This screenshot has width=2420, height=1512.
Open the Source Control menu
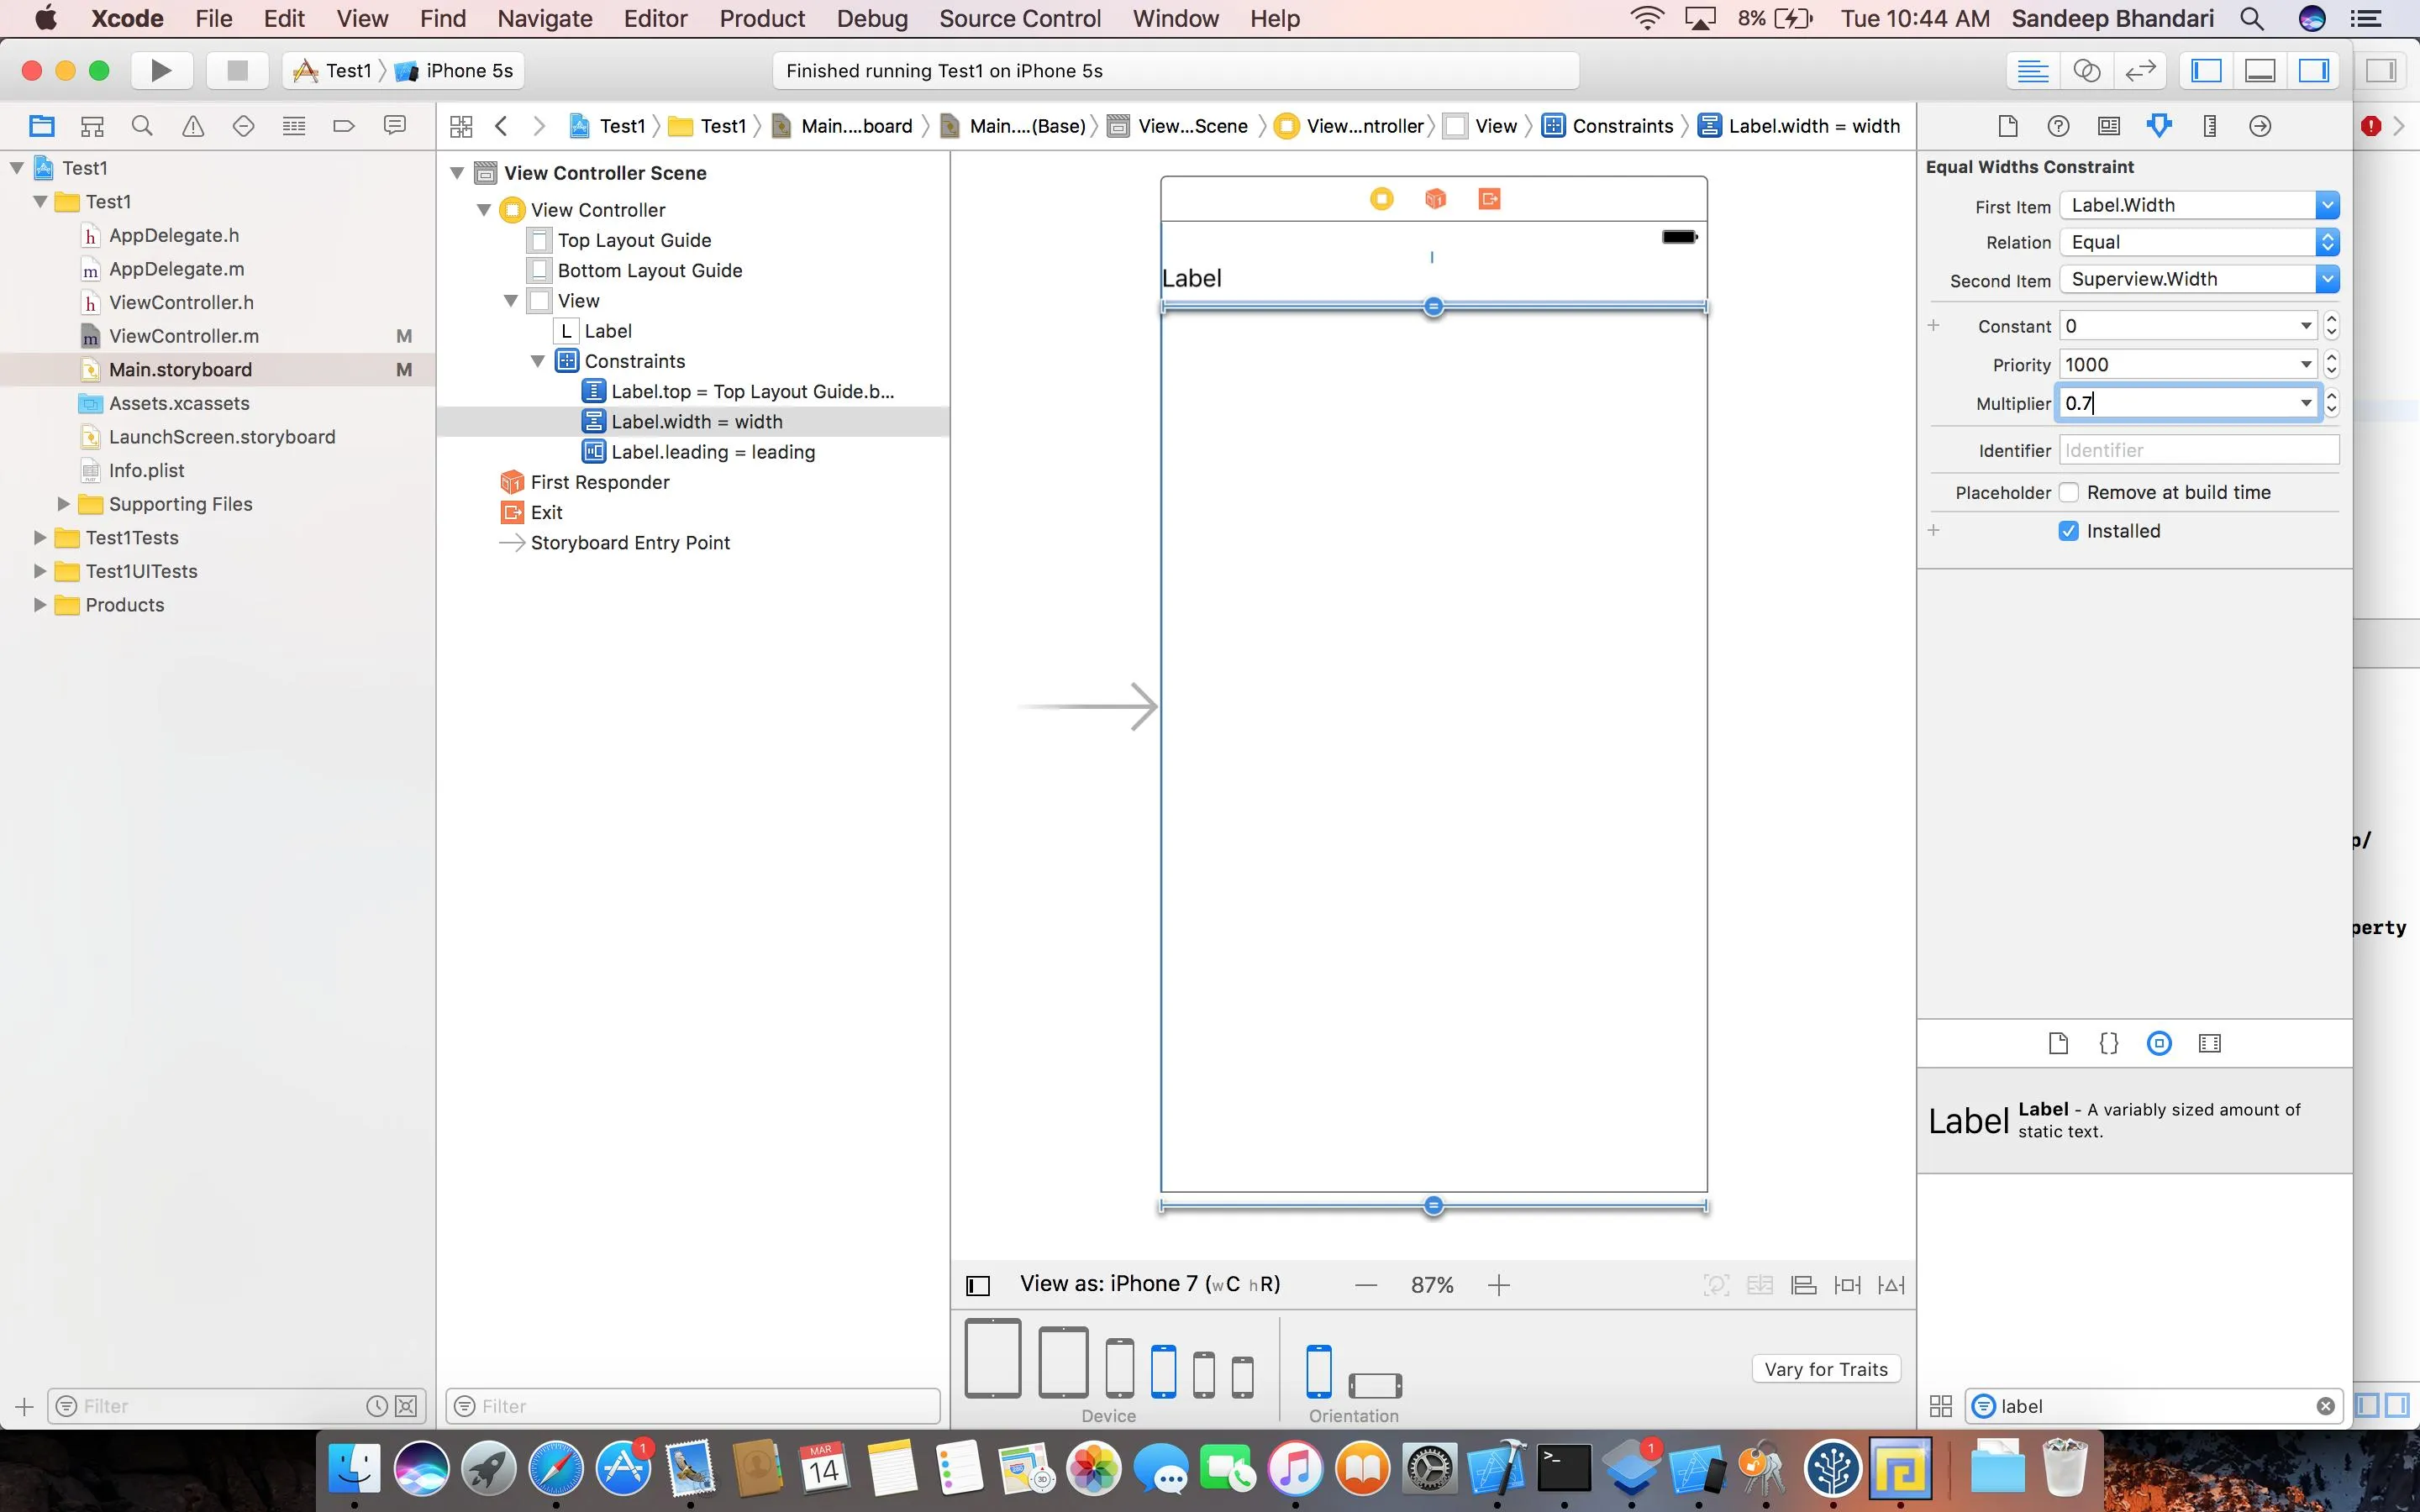(1019, 18)
